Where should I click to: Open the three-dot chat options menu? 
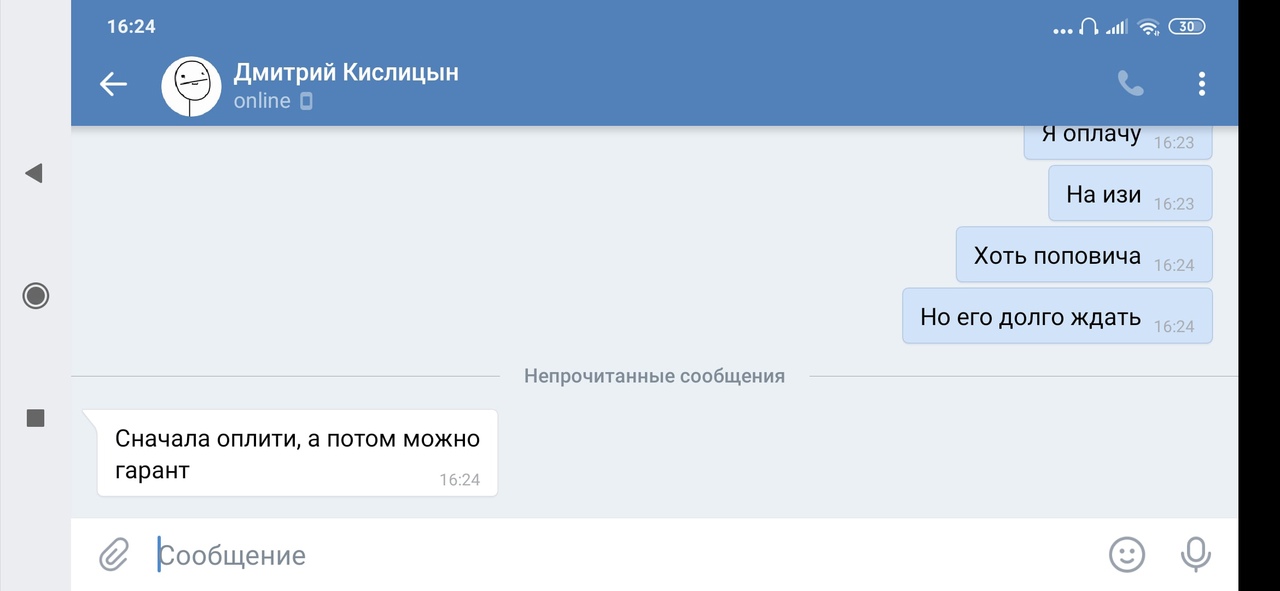tap(1201, 85)
